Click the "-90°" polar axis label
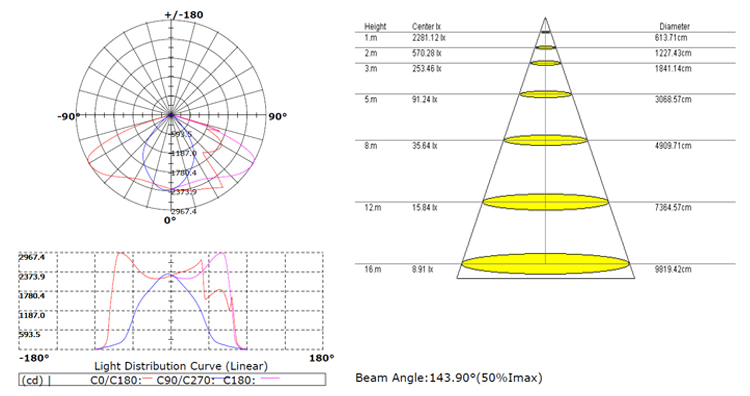 coord(68,117)
